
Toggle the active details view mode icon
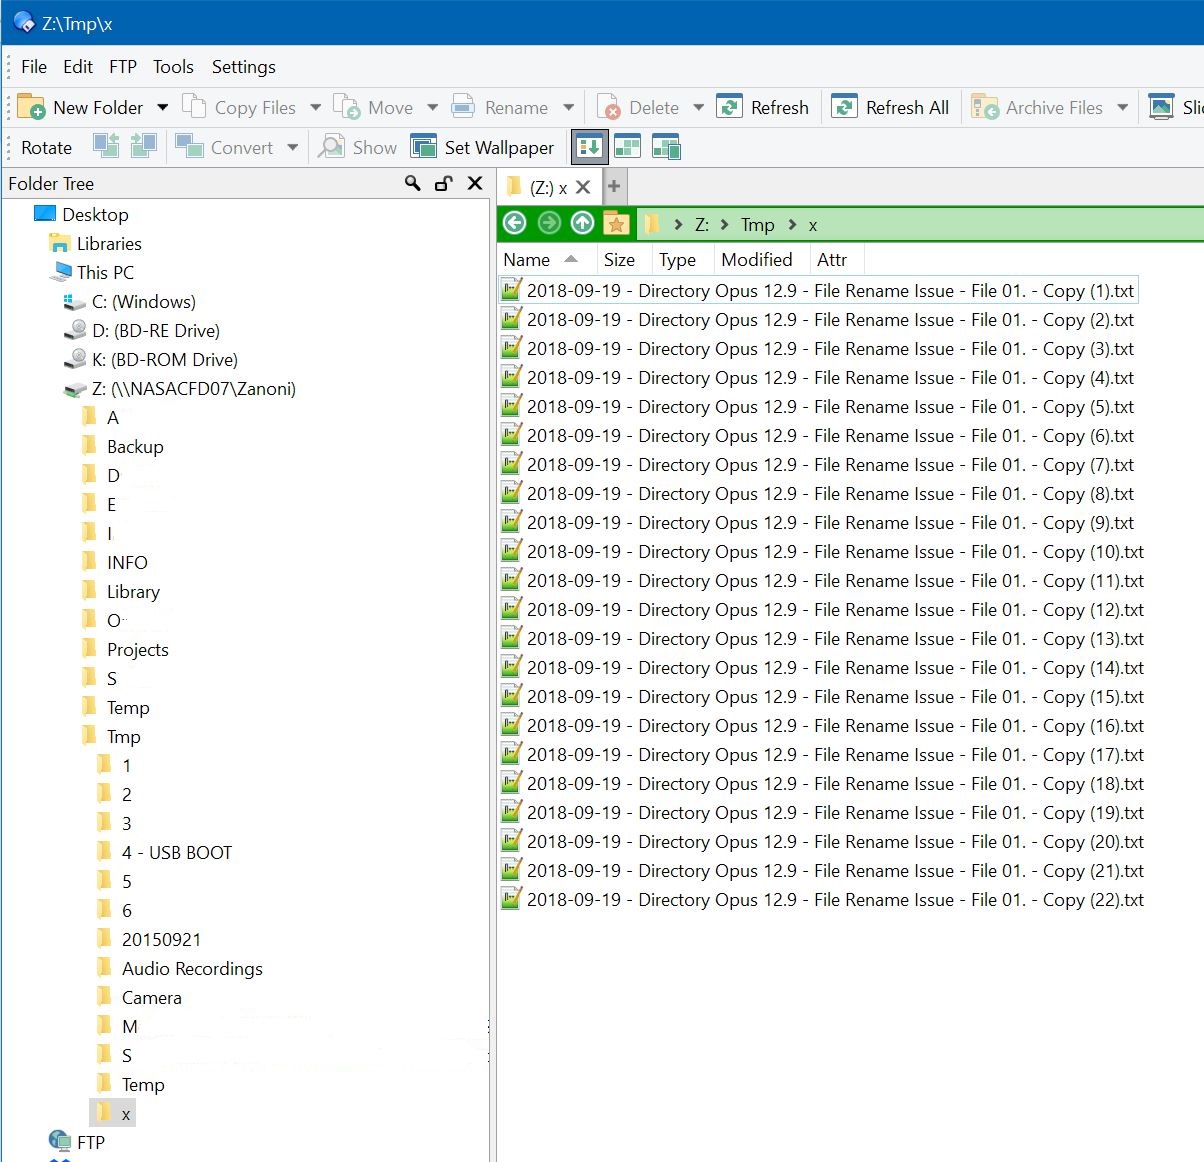pyautogui.click(x=590, y=147)
